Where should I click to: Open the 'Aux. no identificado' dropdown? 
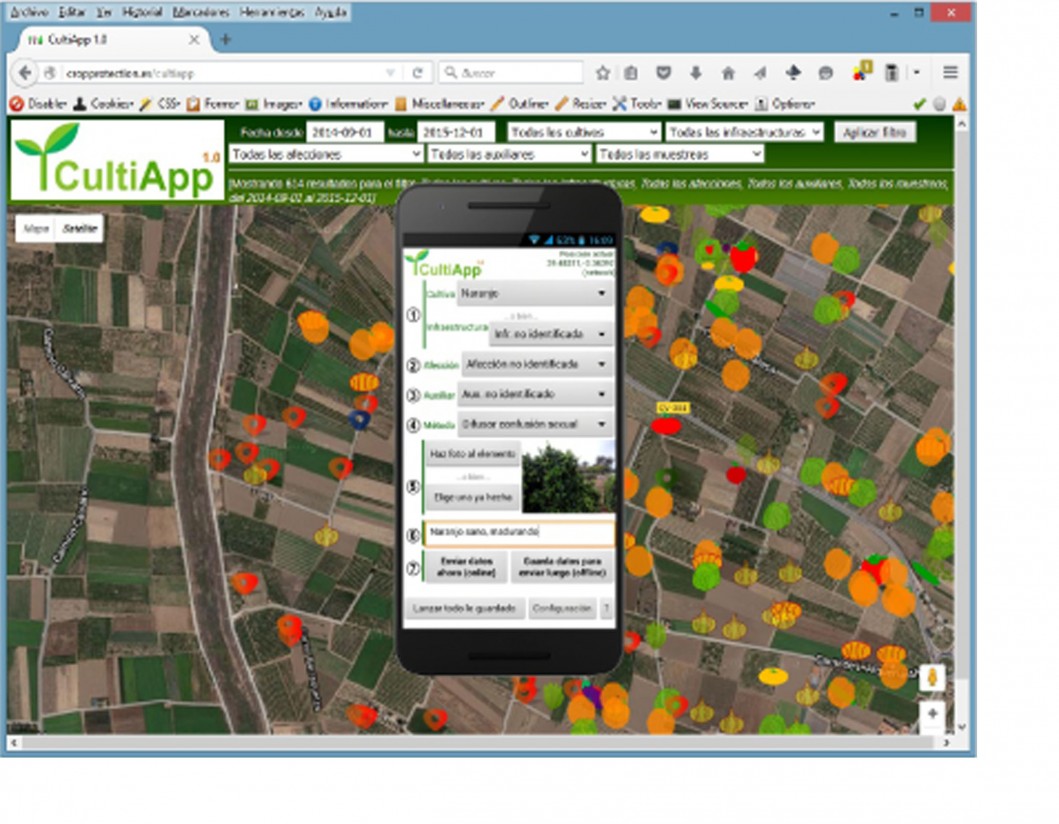click(x=534, y=394)
